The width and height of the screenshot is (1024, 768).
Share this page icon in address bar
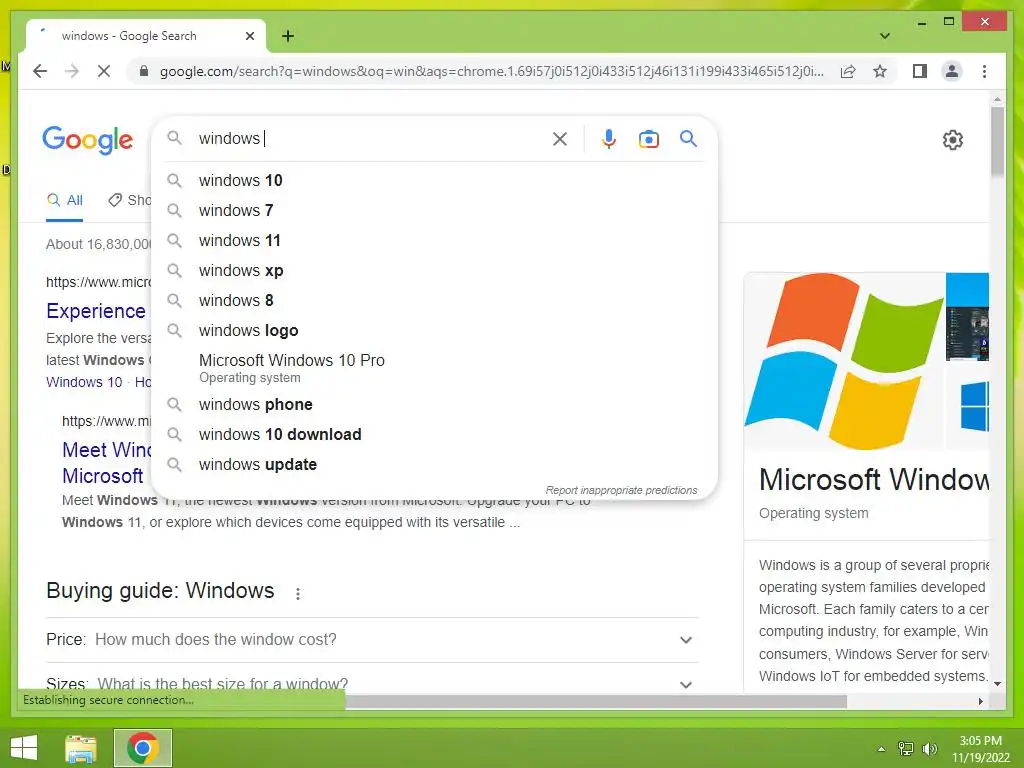(848, 71)
